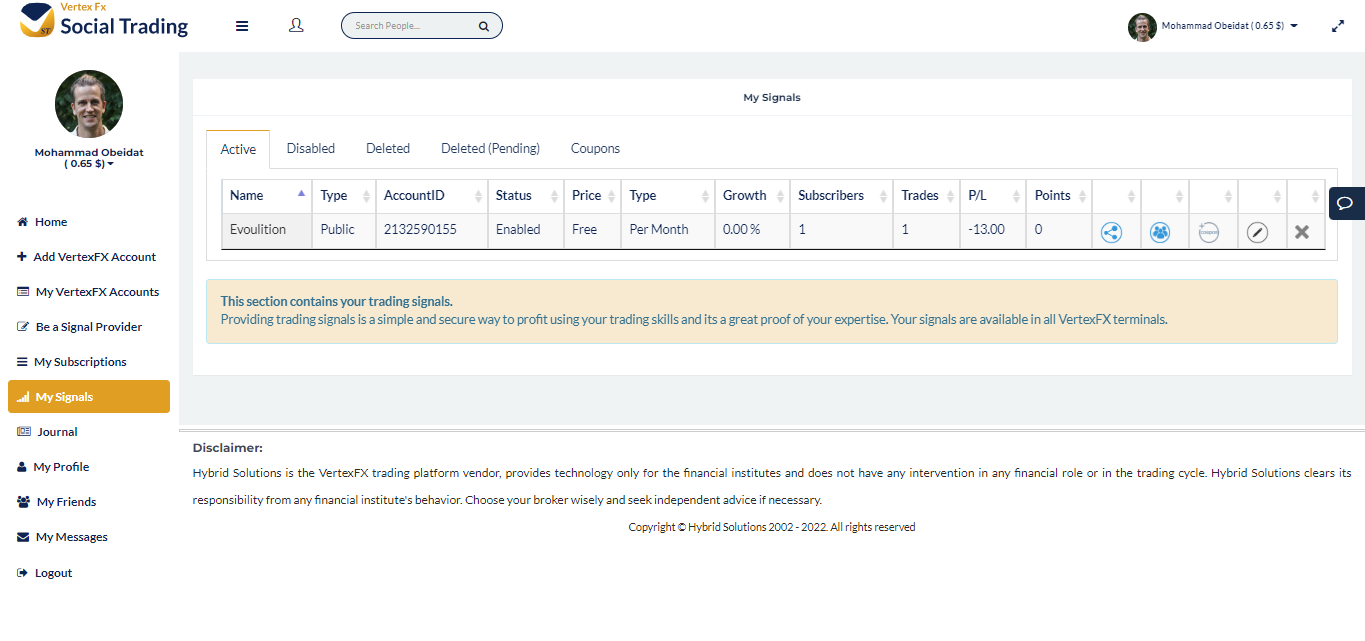
Task: Click the share icon for Evoulition signal
Action: (x=1111, y=232)
